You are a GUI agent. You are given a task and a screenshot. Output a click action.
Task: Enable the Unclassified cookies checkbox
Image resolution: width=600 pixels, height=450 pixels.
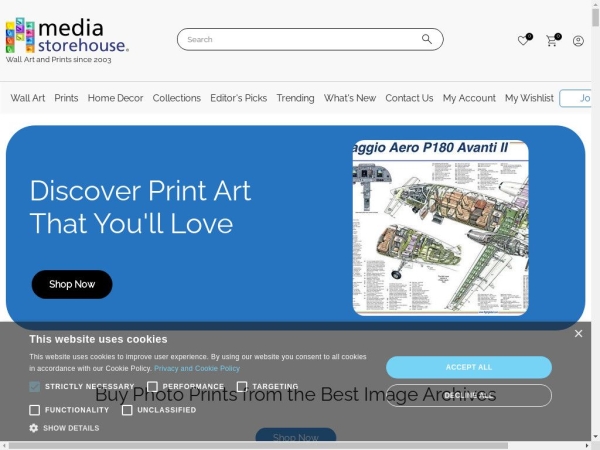[127, 410]
